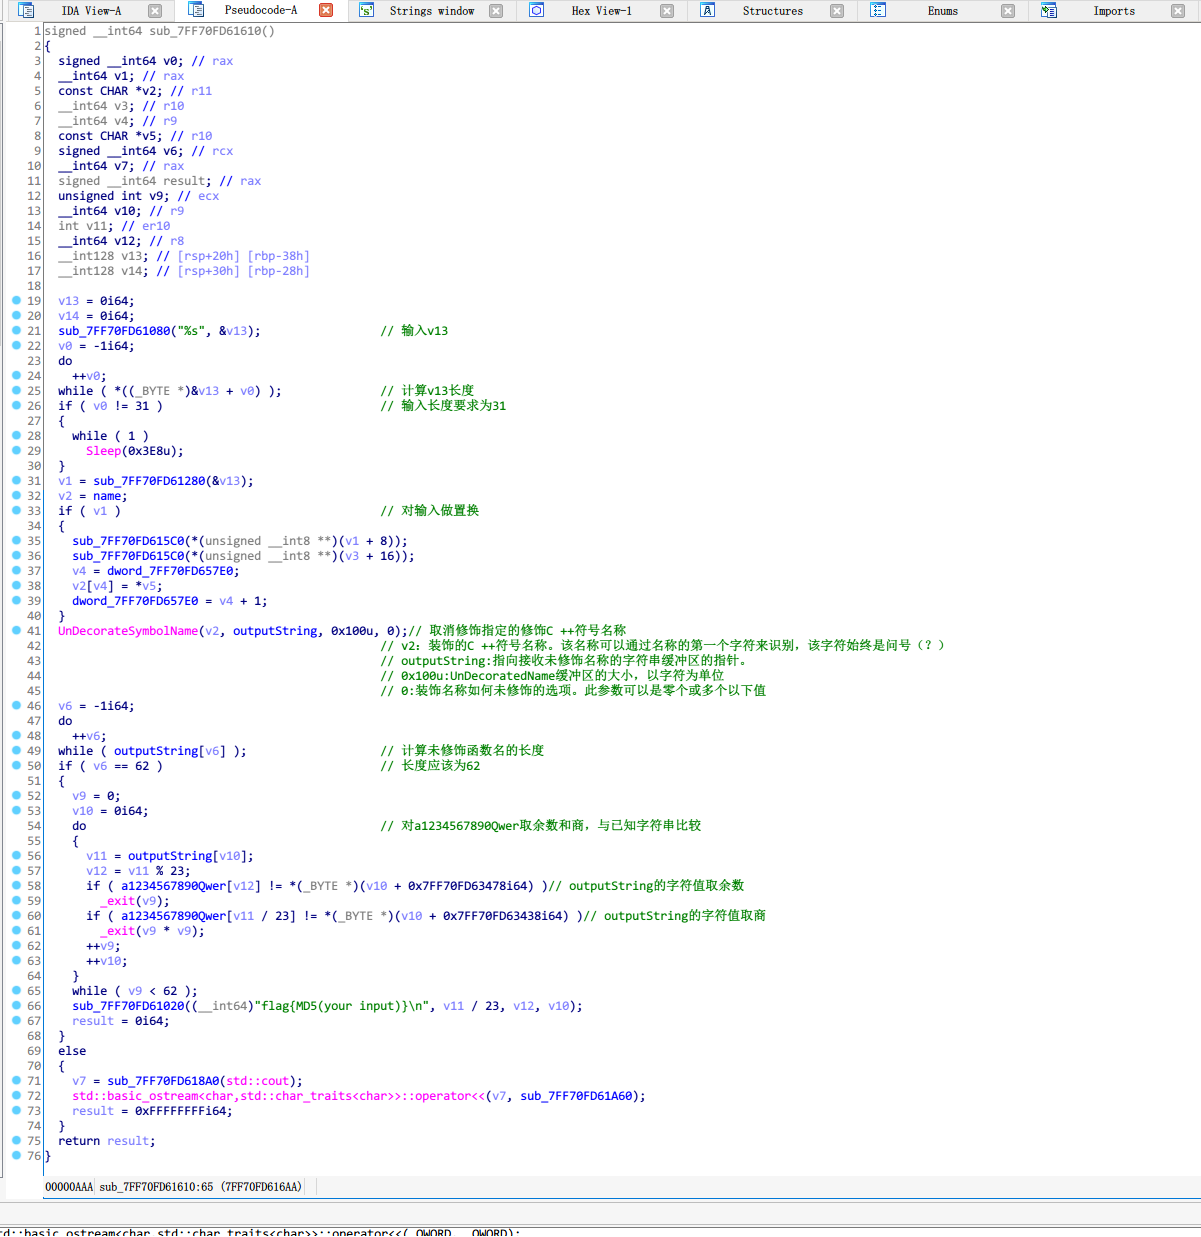Click line number 54 in gutter

coord(34,826)
